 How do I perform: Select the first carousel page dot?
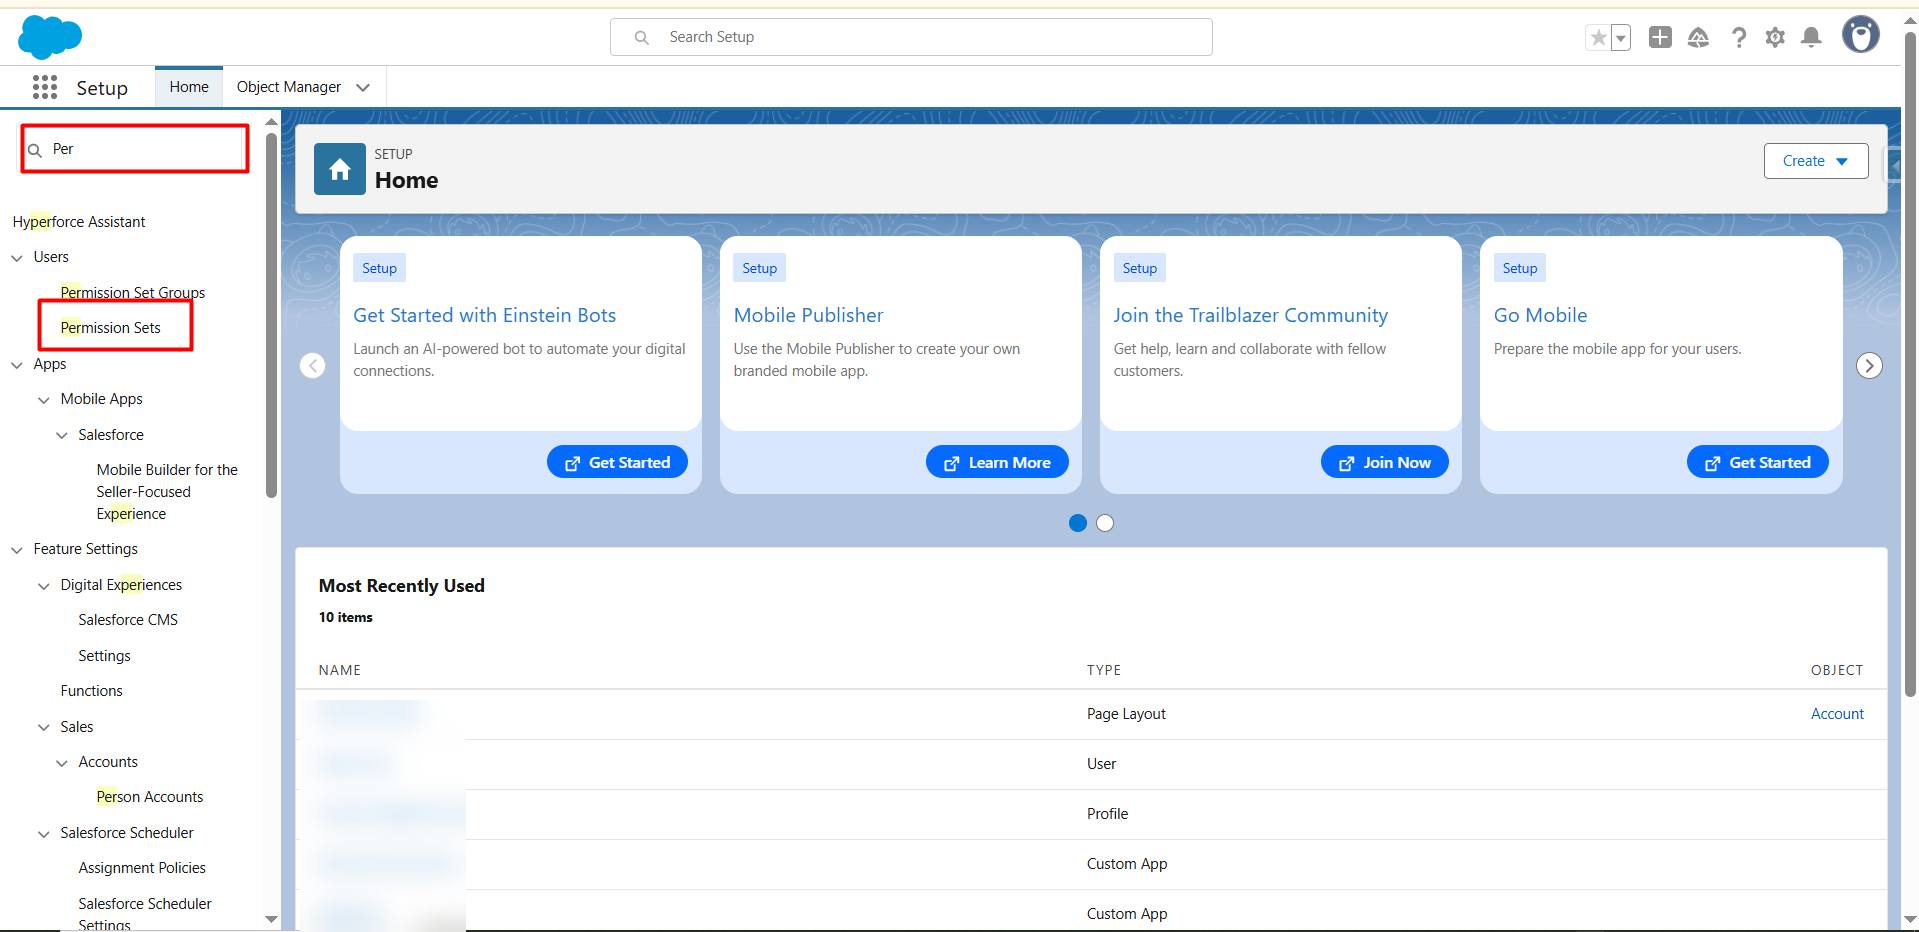pyautogui.click(x=1078, y=523)
